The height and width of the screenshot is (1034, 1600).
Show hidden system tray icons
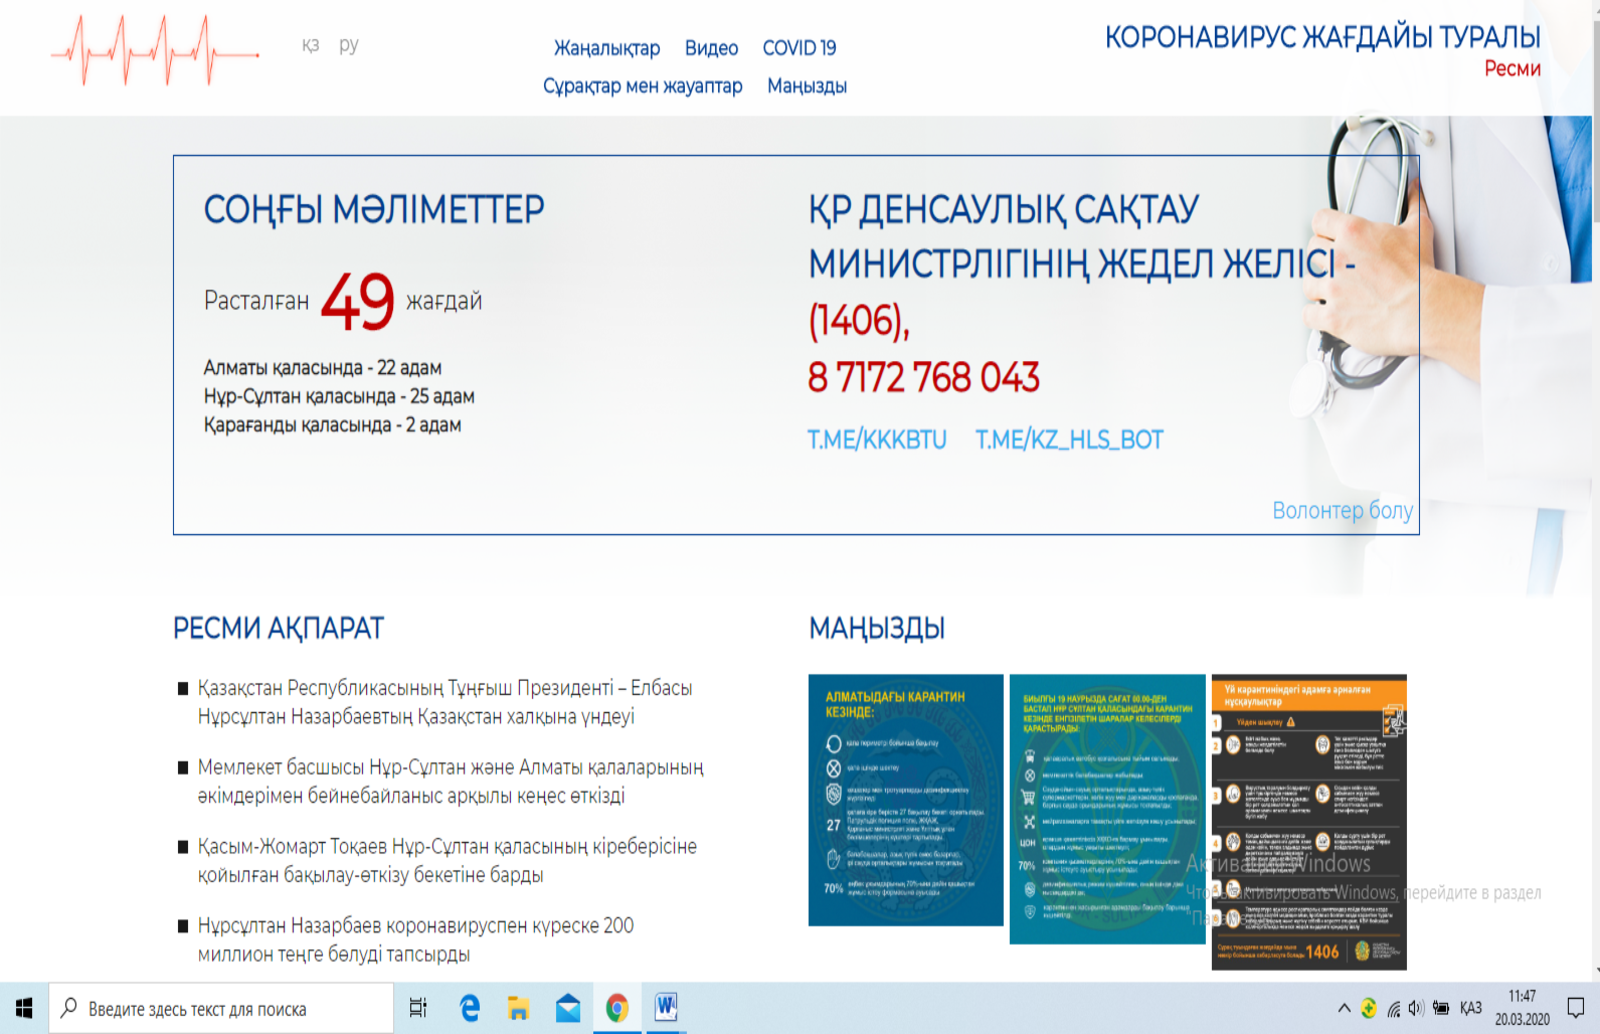tap(1344, 1008)
